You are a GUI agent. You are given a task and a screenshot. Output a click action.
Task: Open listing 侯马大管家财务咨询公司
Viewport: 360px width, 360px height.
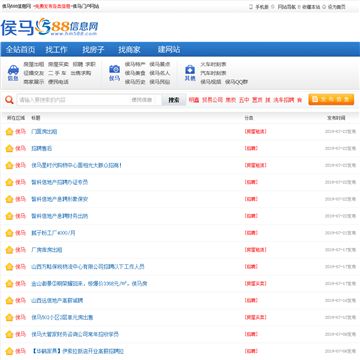[75, 334]
